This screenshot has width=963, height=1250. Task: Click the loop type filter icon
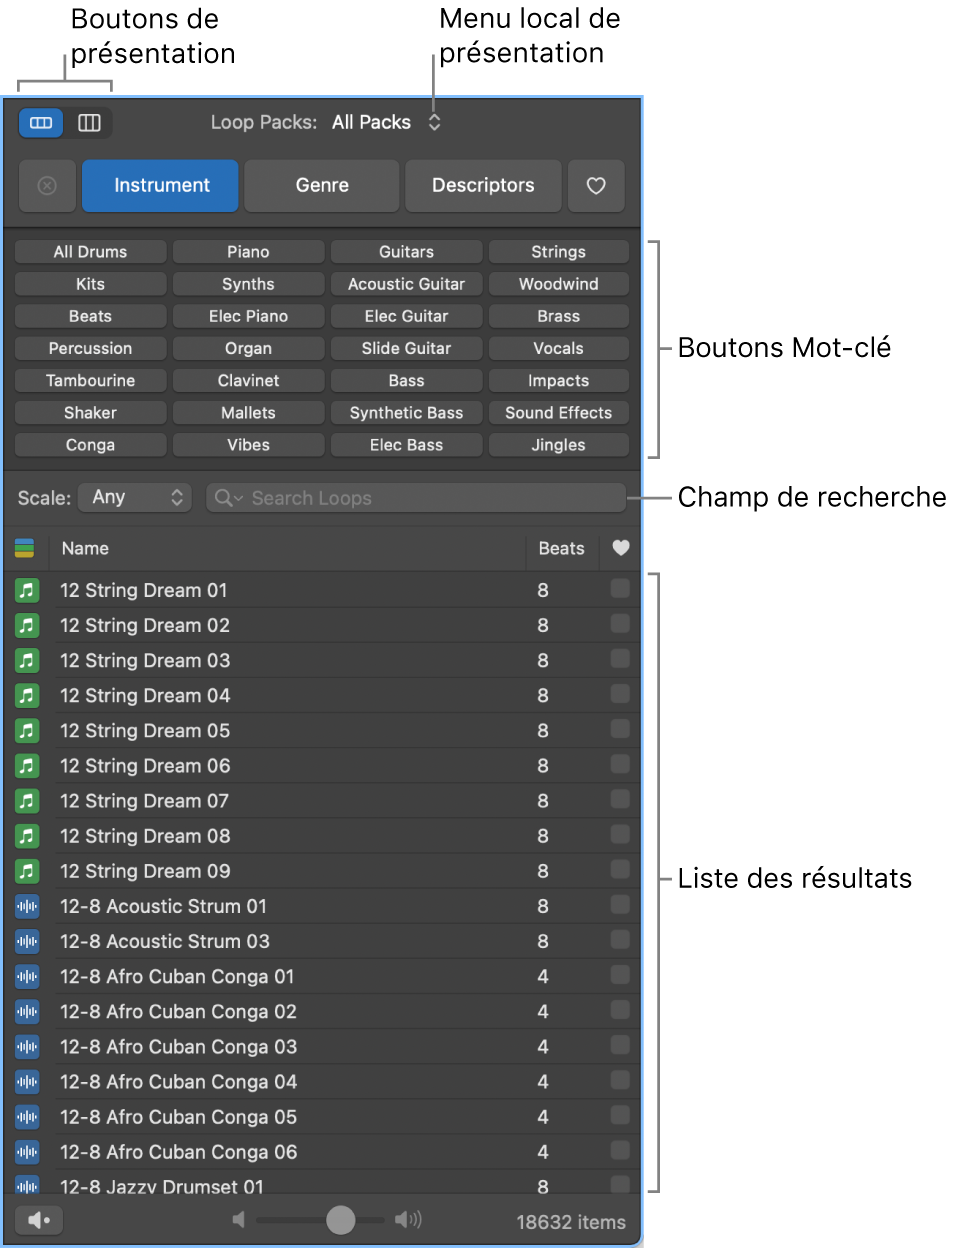25,548
